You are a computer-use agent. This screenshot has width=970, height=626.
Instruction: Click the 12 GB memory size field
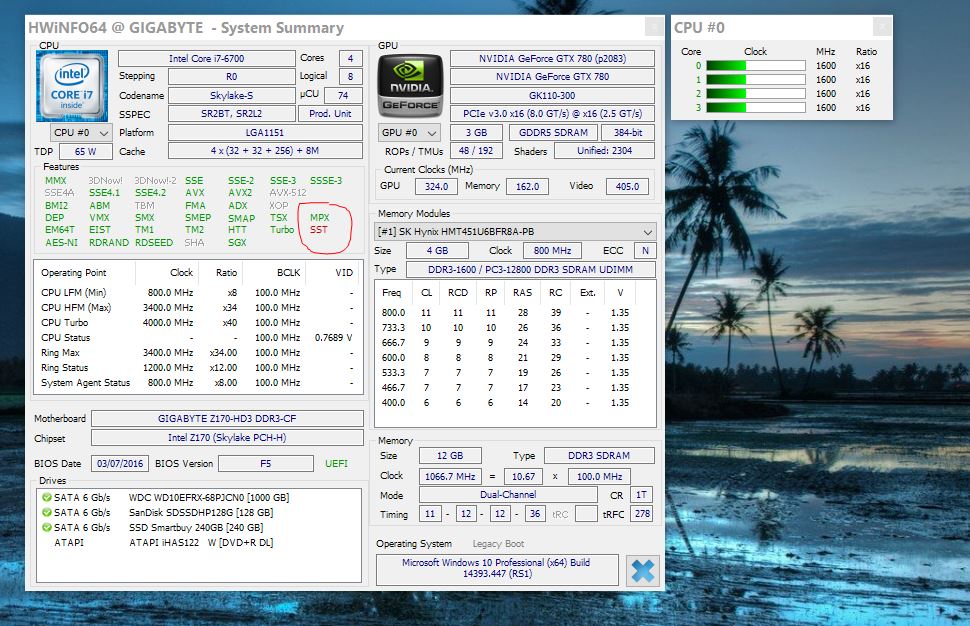(x=450, y=456)
